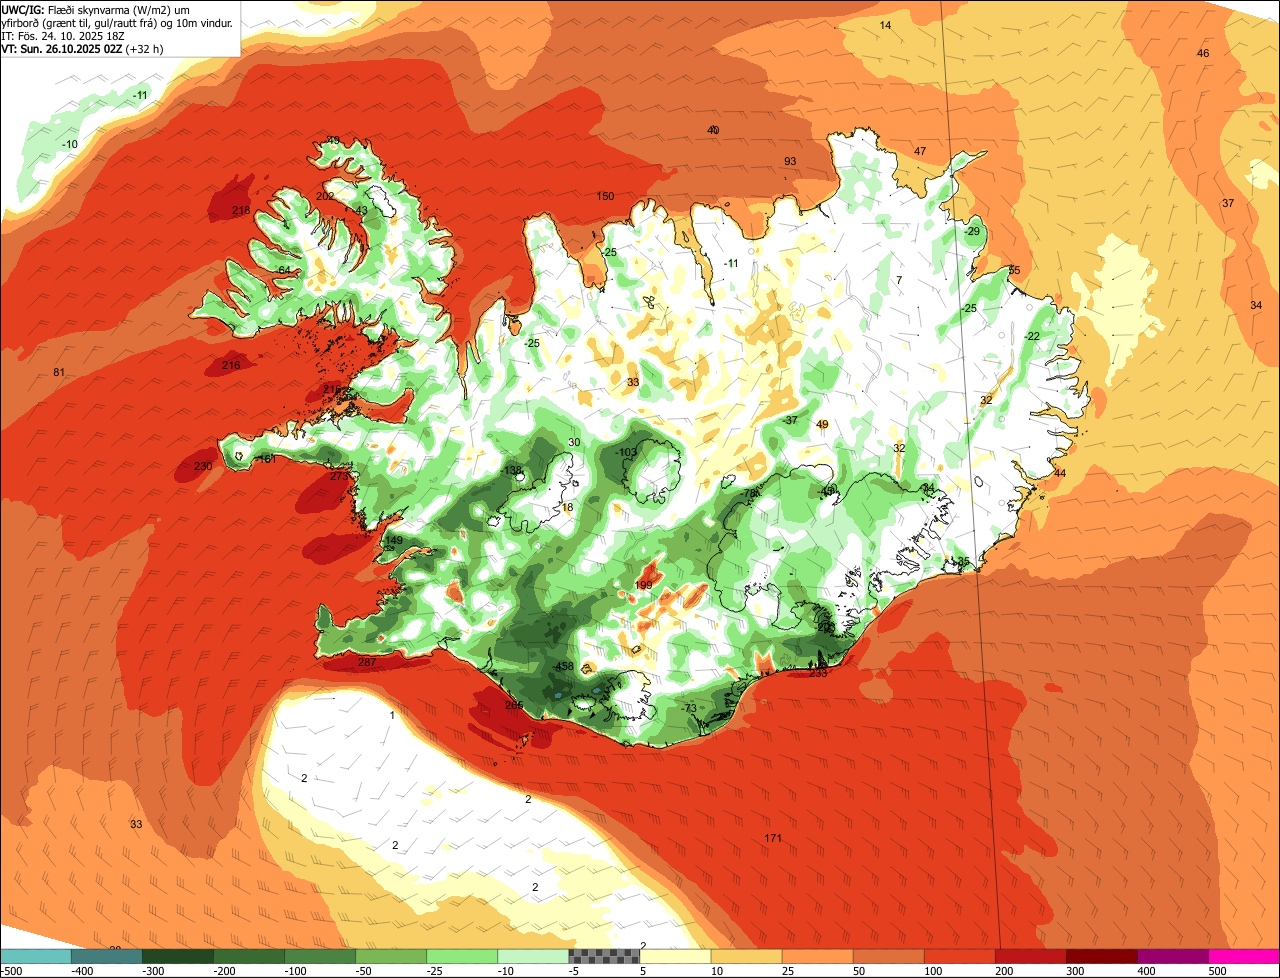Click the '-37' value in the eastern highlands
The width and height of the screenshot is (1280, 978).
pyautogui.click(x=790, y=420)
